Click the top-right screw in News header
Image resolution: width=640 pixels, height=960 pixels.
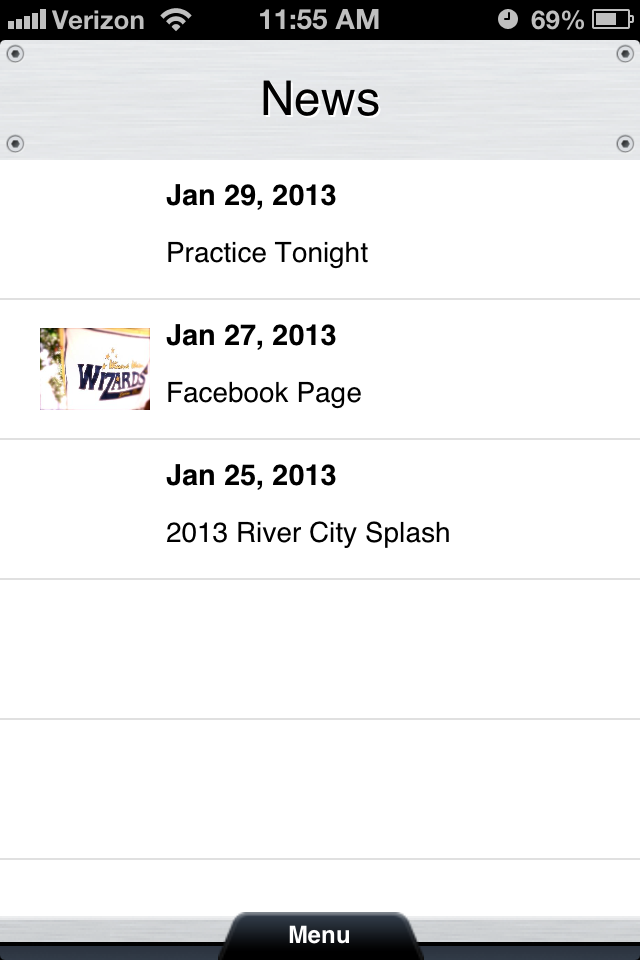tap(627, 53)
